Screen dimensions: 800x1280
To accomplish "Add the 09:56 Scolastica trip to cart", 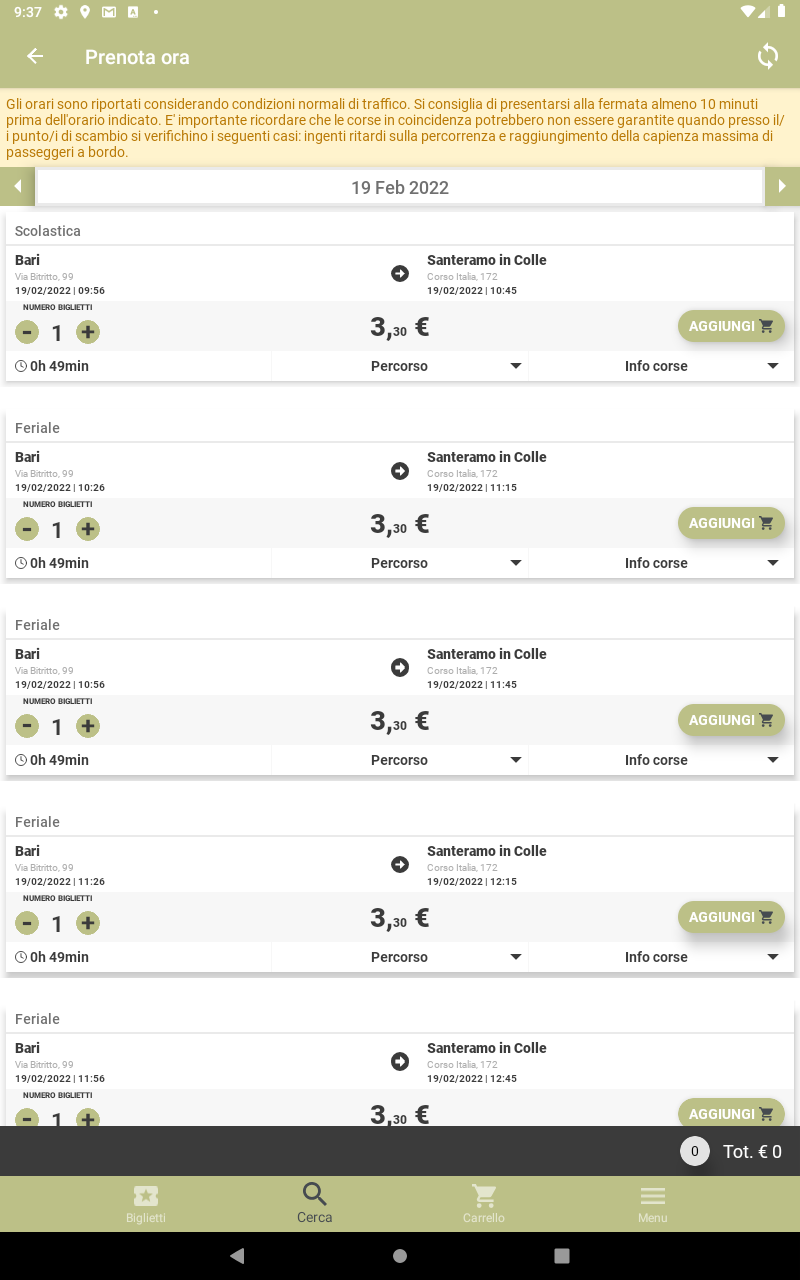I will 731,326.
